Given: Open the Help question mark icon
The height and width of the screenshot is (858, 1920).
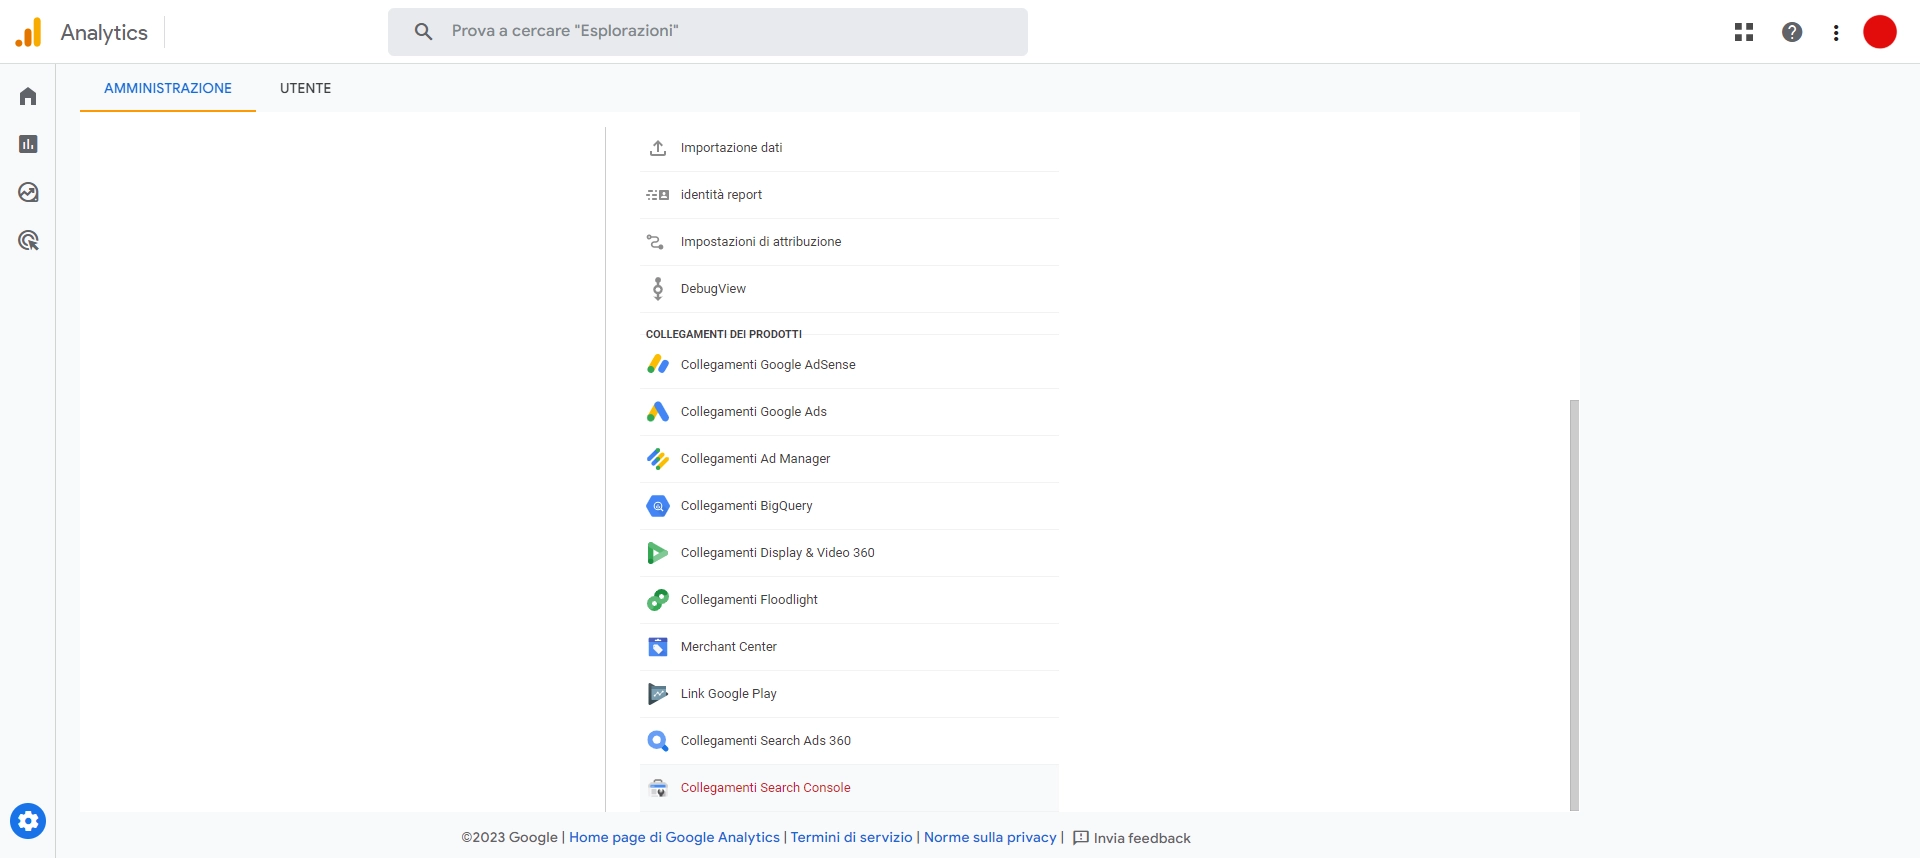Looking at the screenshot, I should 1792,32.
